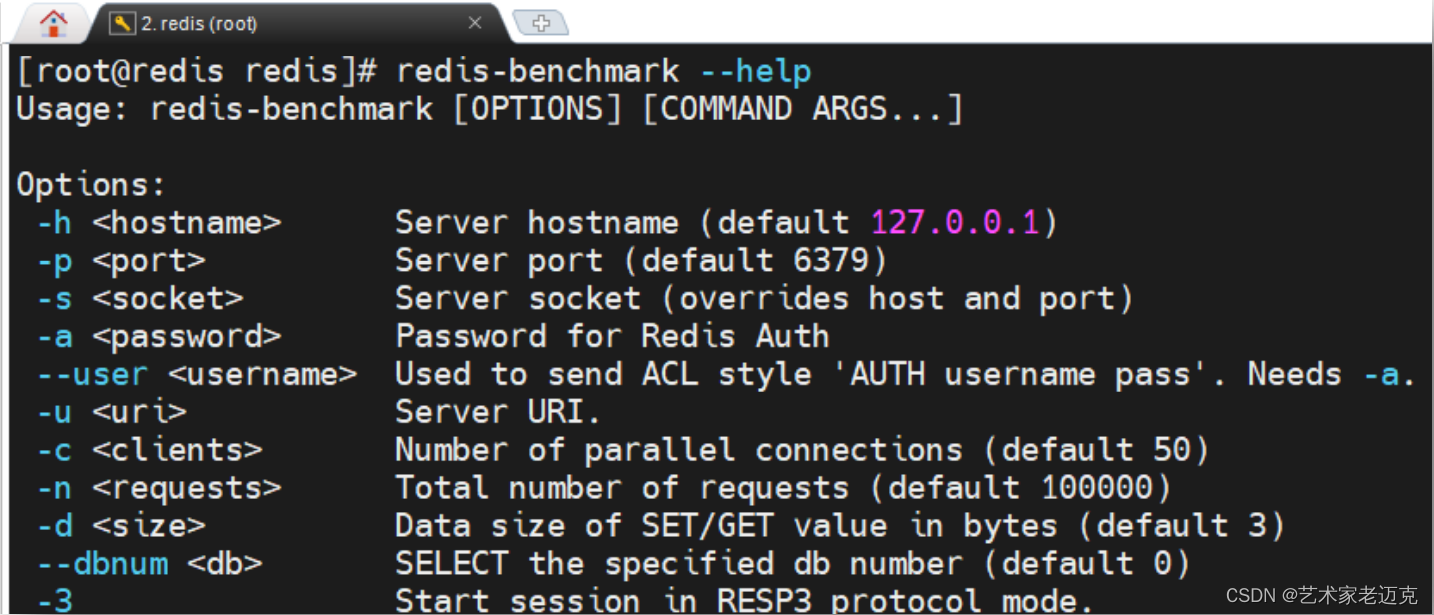Click 'Server socket (overrides host and port)' text
1434x615 pixels.
pyautogui.click(x=765, y=298)
